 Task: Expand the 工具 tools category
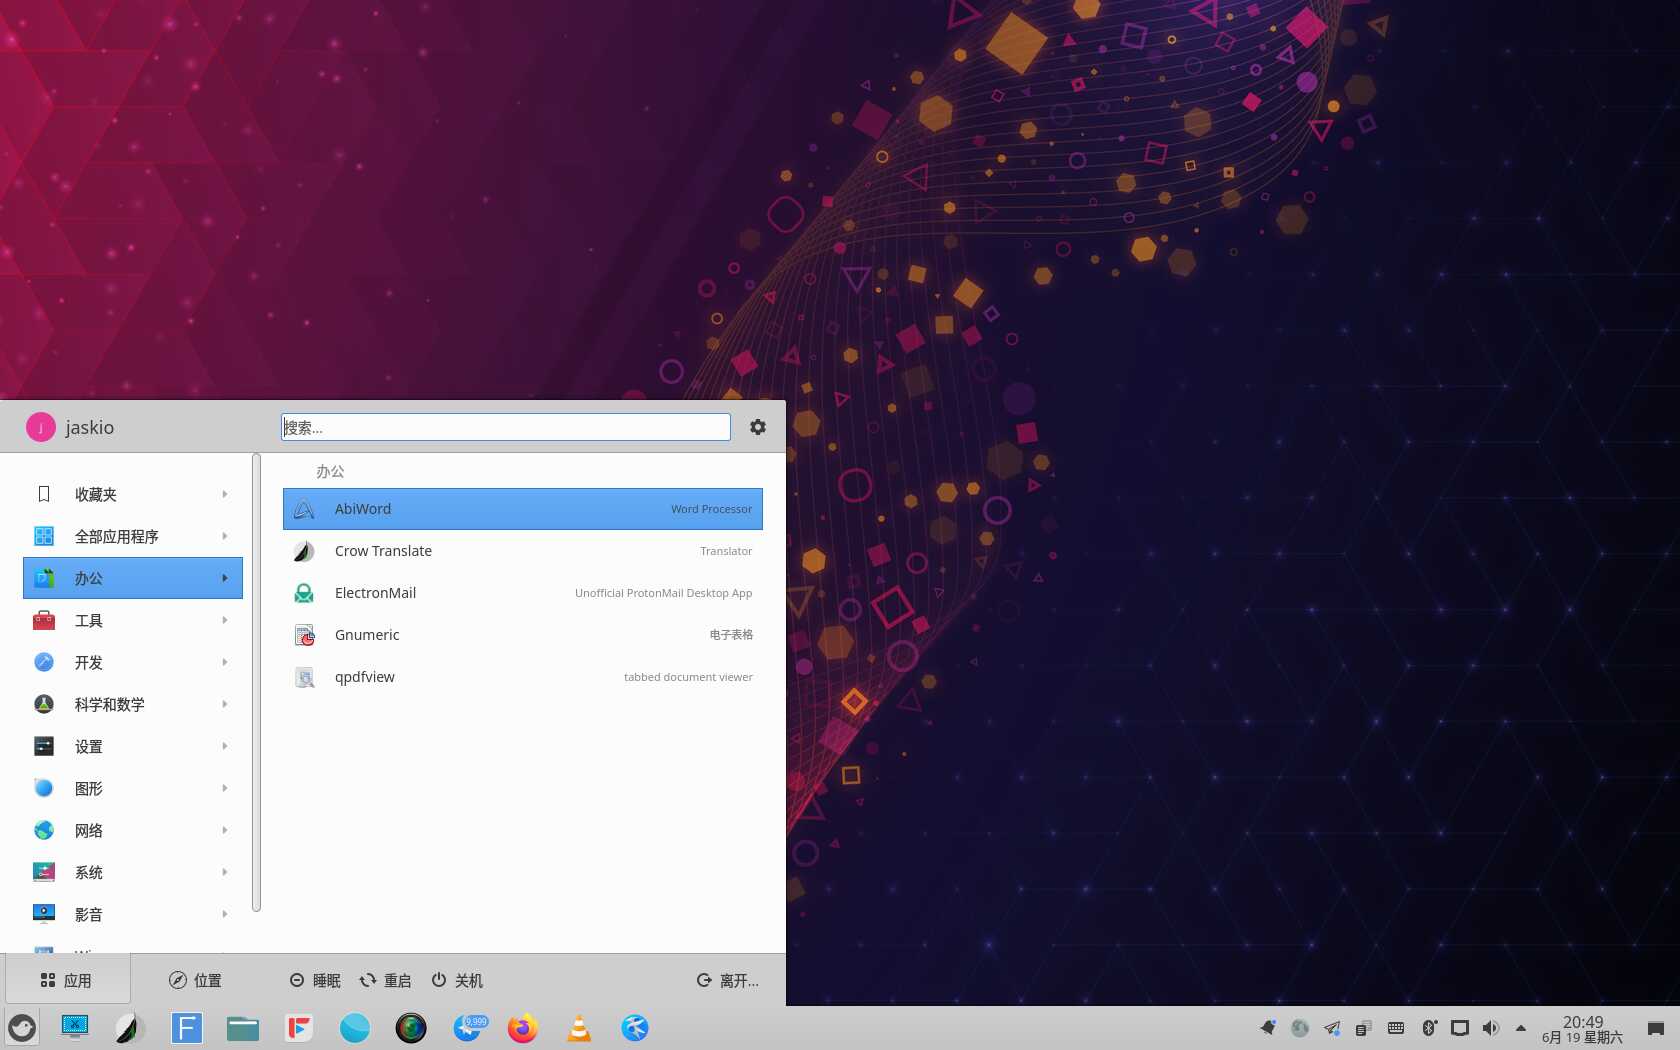coord(133,620)
